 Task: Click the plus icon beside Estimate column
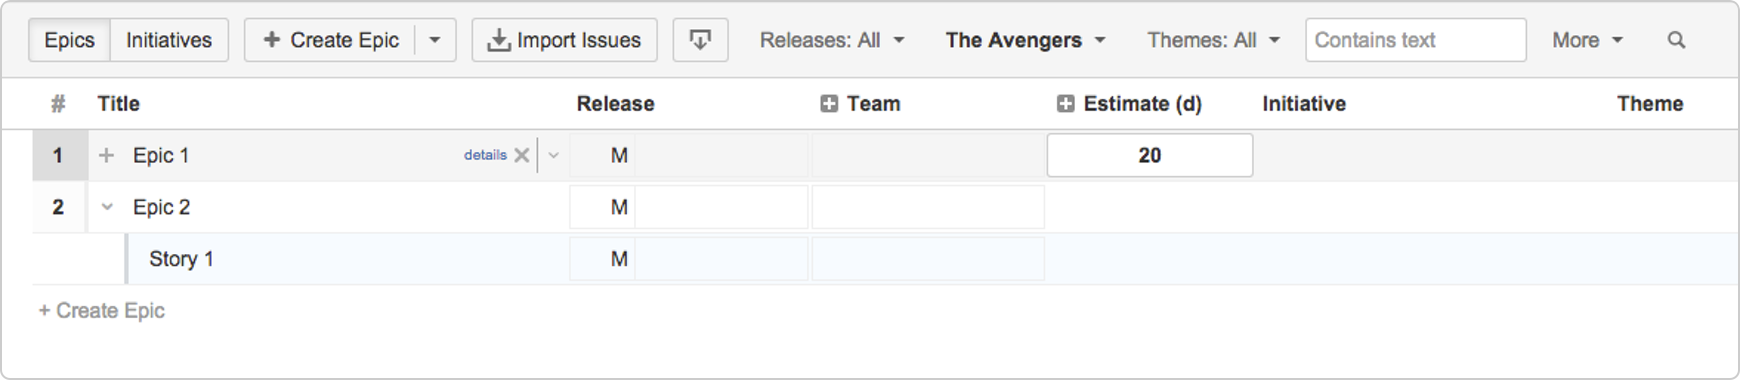point(1066,104)
